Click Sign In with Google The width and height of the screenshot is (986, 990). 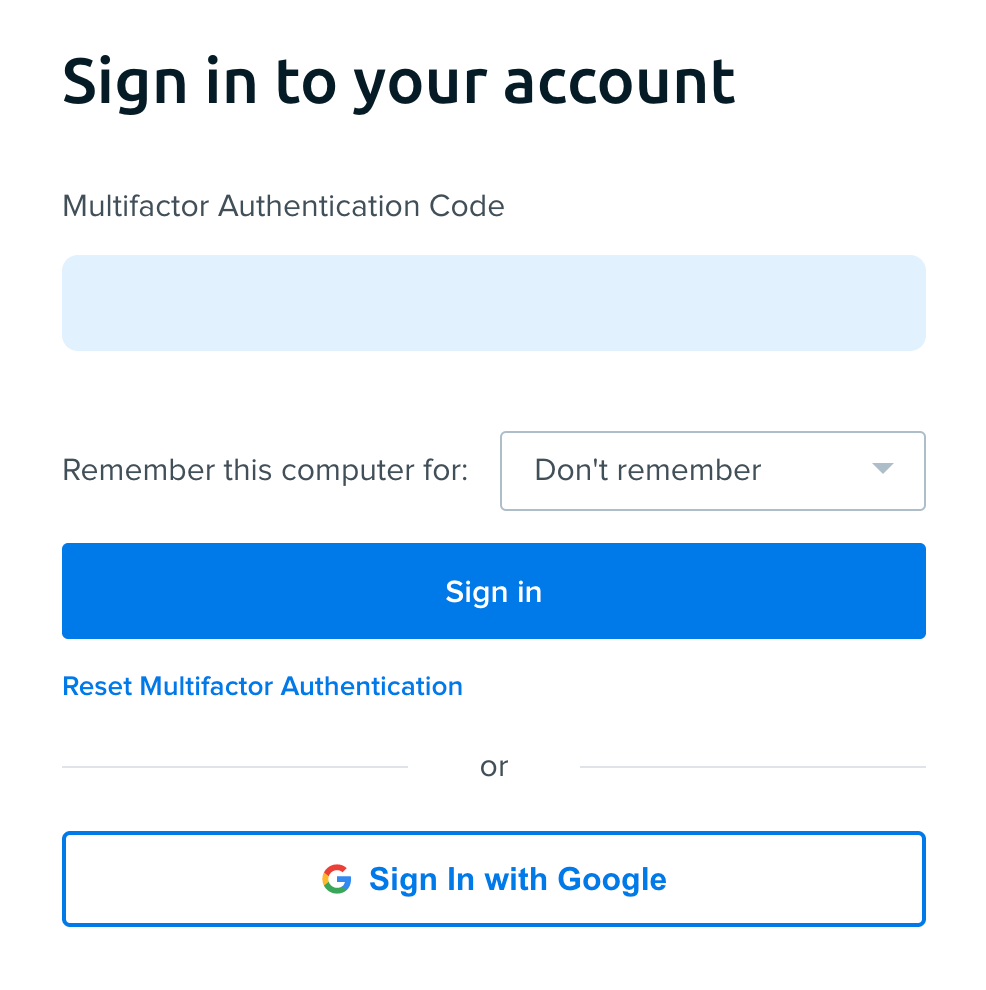coord(494,879)
